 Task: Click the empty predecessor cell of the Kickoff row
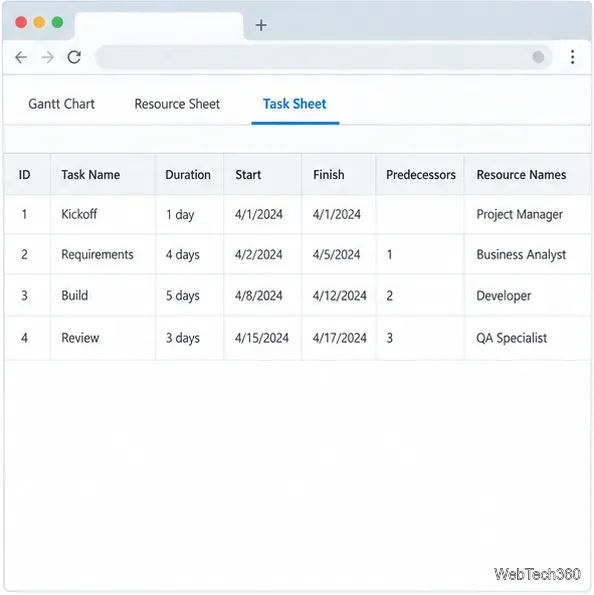point(420,214)
